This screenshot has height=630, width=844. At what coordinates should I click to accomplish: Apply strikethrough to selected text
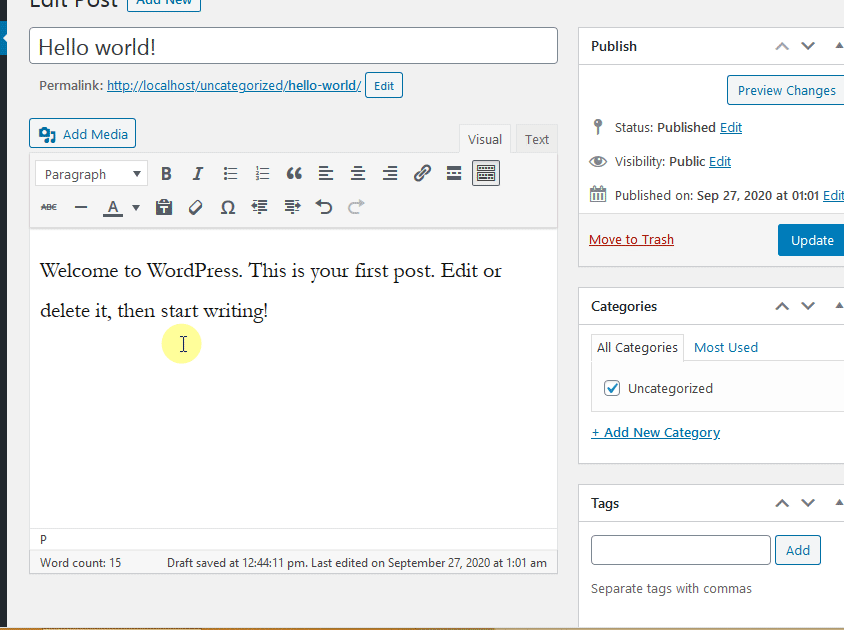(x=48, y=207)
